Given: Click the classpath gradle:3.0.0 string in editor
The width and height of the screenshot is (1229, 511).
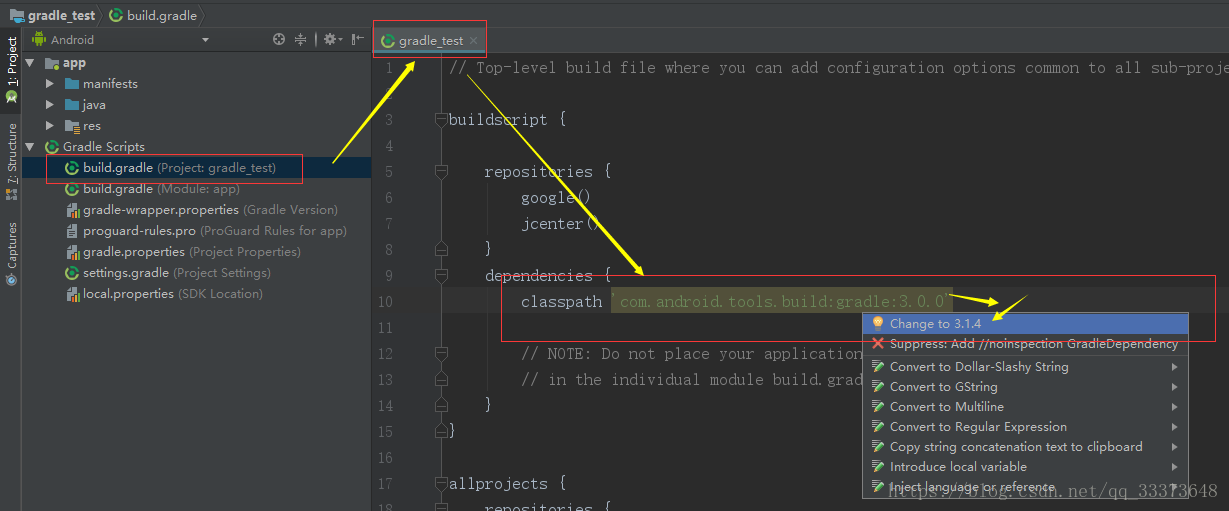Looking at the screenshot, I should point(781,301).
